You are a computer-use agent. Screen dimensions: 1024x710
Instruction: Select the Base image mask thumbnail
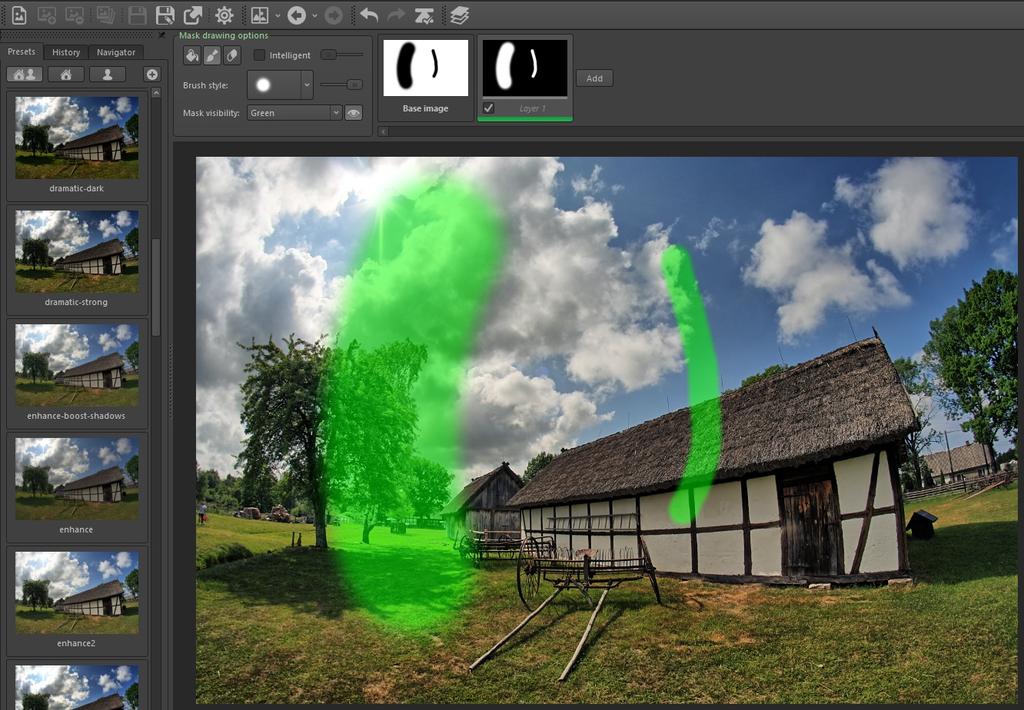pyautogui.click(x=426, y=68)
